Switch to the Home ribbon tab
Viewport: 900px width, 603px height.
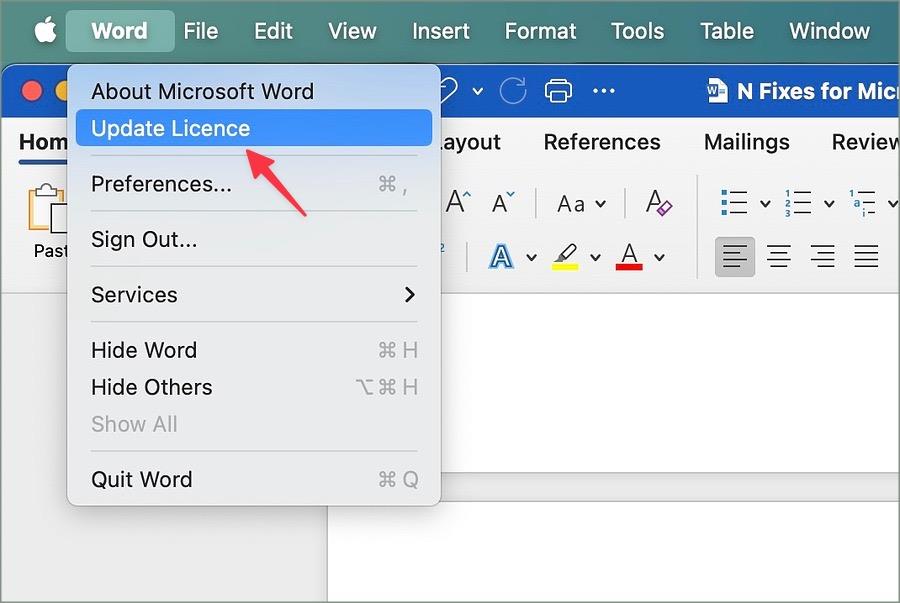(43, 142)
